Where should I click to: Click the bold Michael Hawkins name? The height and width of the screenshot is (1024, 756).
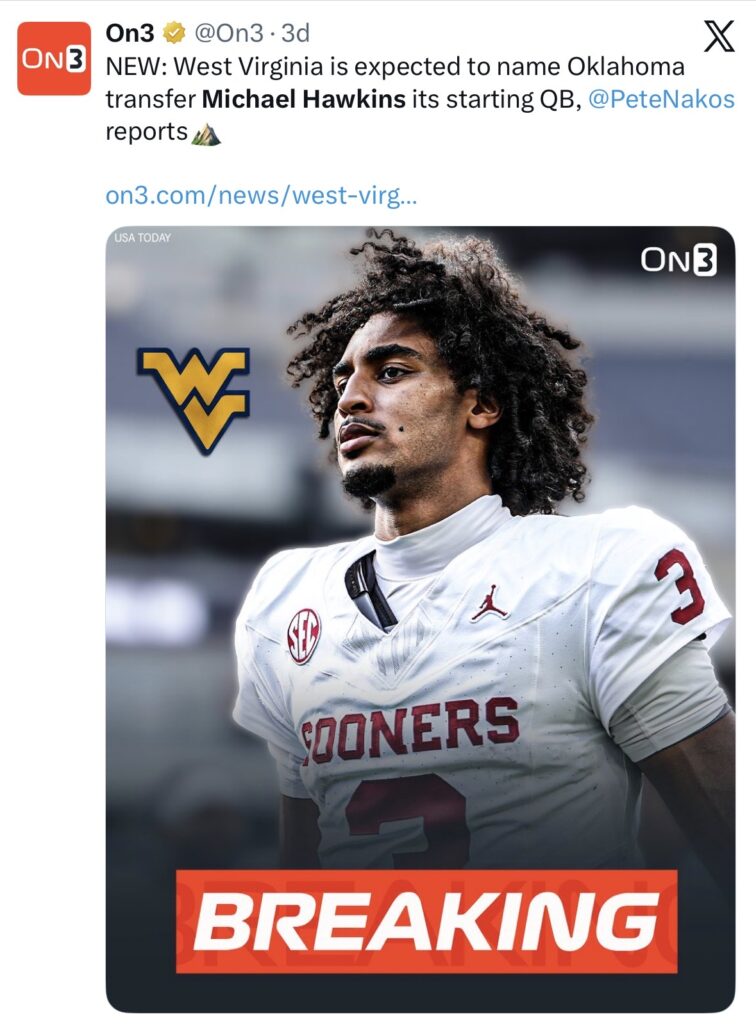[304, 99]
